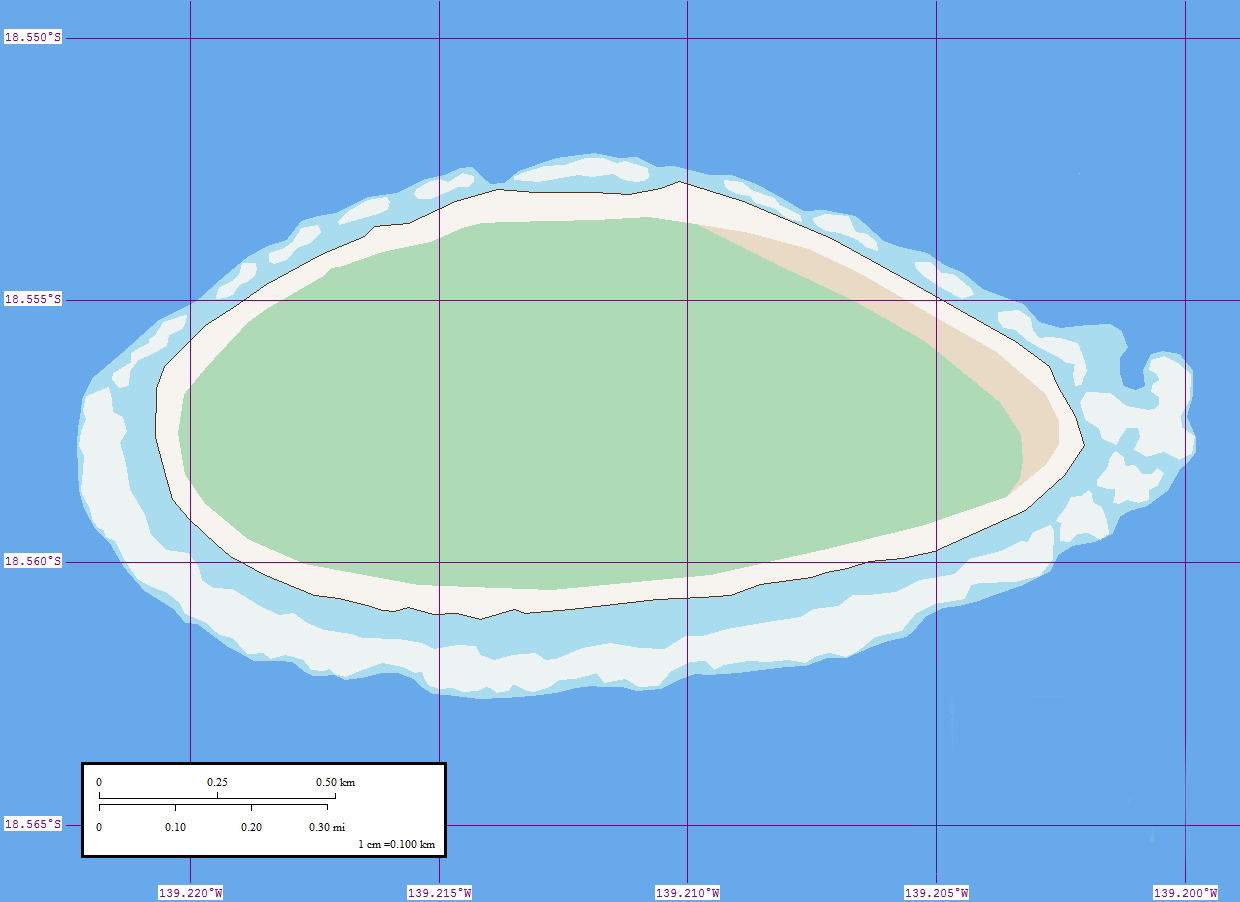The image size is (1240, 902).
Task: Click the '1 cm = 0.100 km' text
Action: click(x=396, y=845)
